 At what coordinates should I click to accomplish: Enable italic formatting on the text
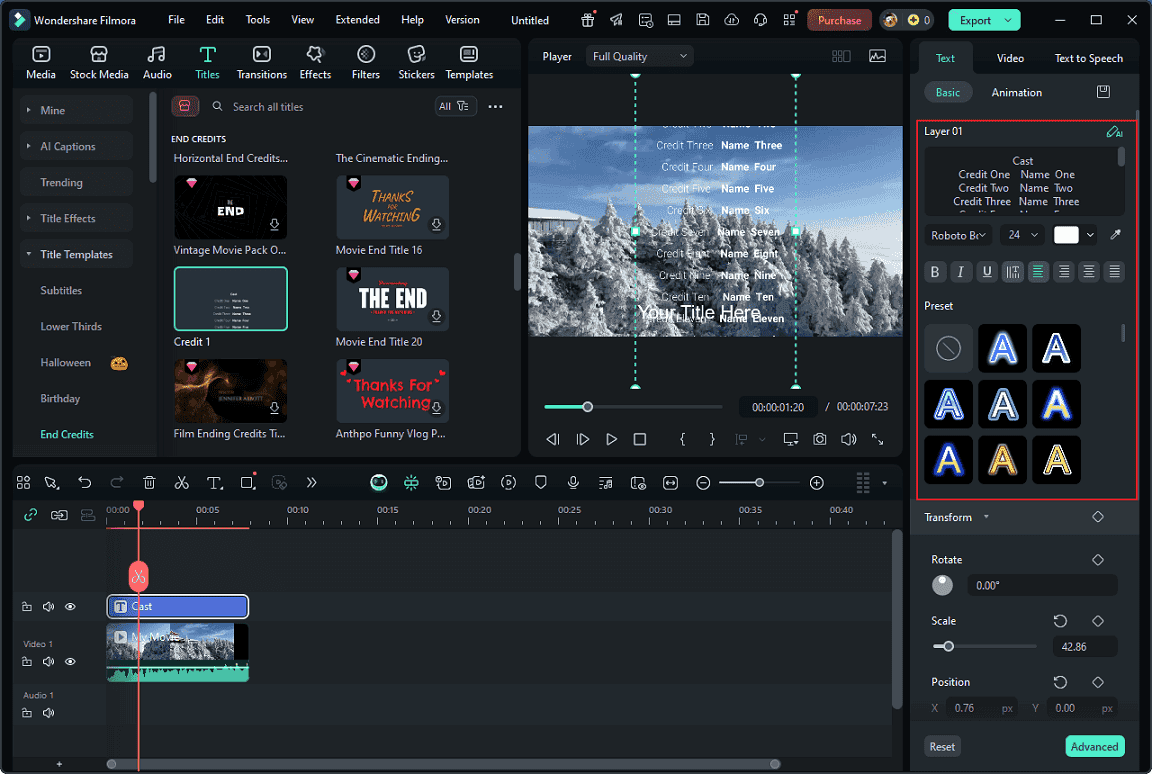961,271
